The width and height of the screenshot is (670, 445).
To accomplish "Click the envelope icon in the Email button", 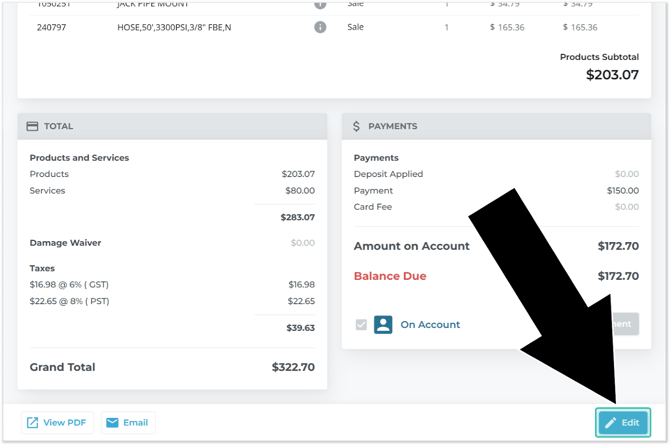I will pos(111,423).
